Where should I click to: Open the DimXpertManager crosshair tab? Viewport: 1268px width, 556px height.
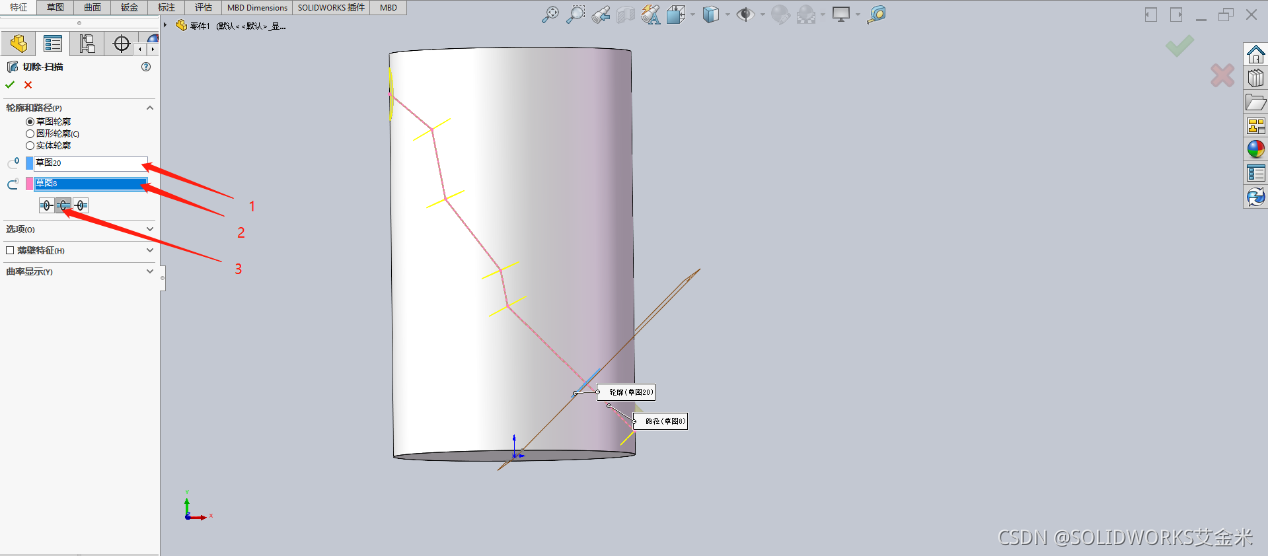122,43
